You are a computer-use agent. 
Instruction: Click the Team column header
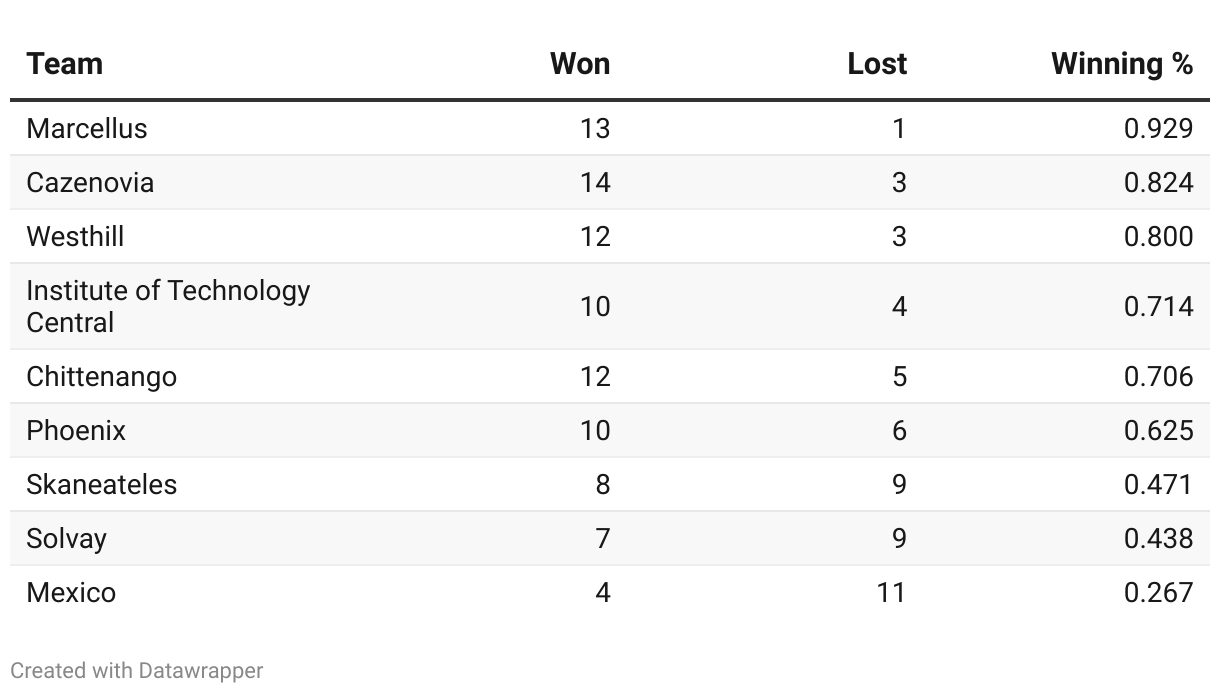(x=65, y=64)
